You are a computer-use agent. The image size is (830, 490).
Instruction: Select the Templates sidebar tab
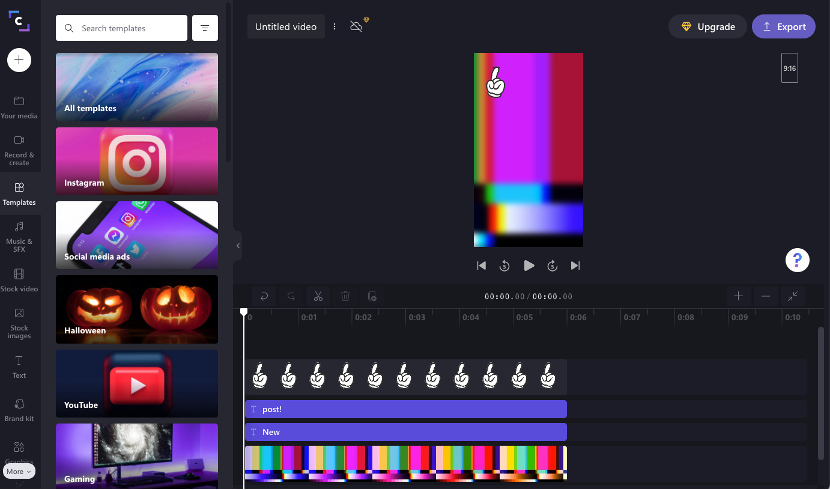point(19,194)
